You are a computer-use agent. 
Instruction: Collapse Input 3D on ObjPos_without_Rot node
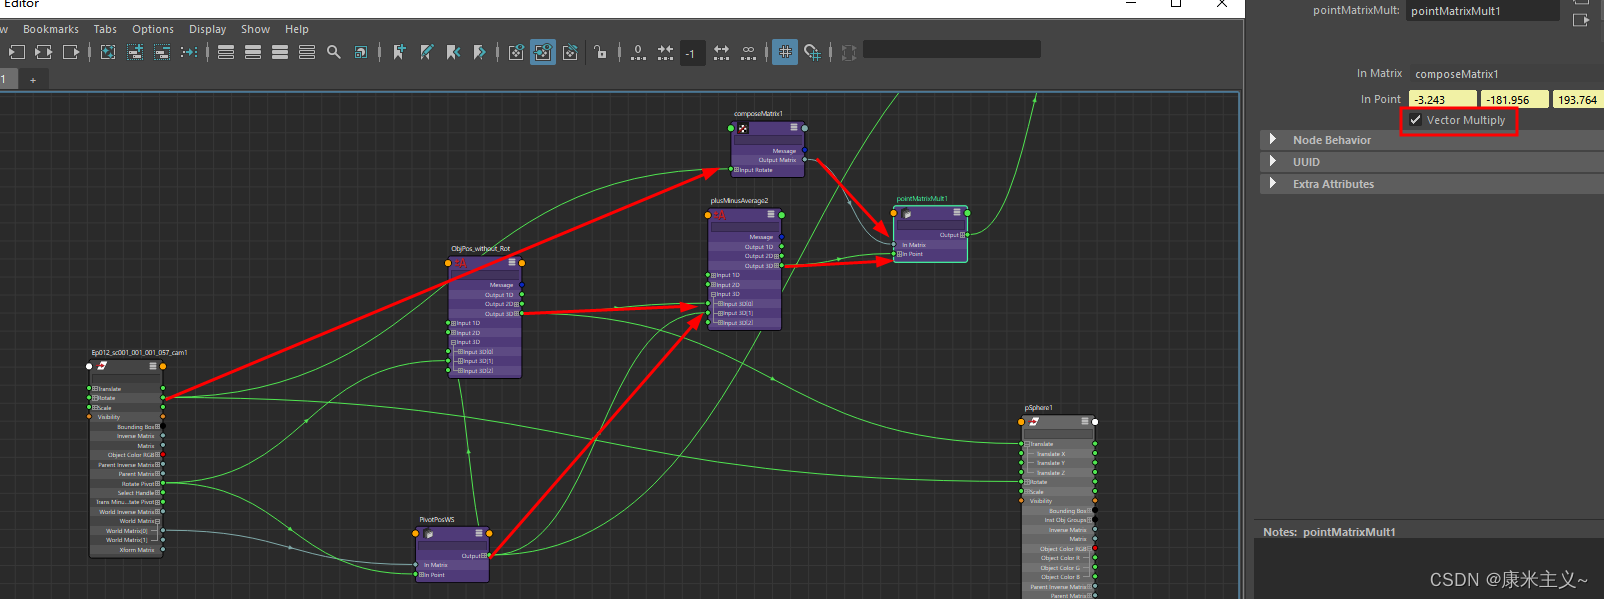click(x=453, y=342)
